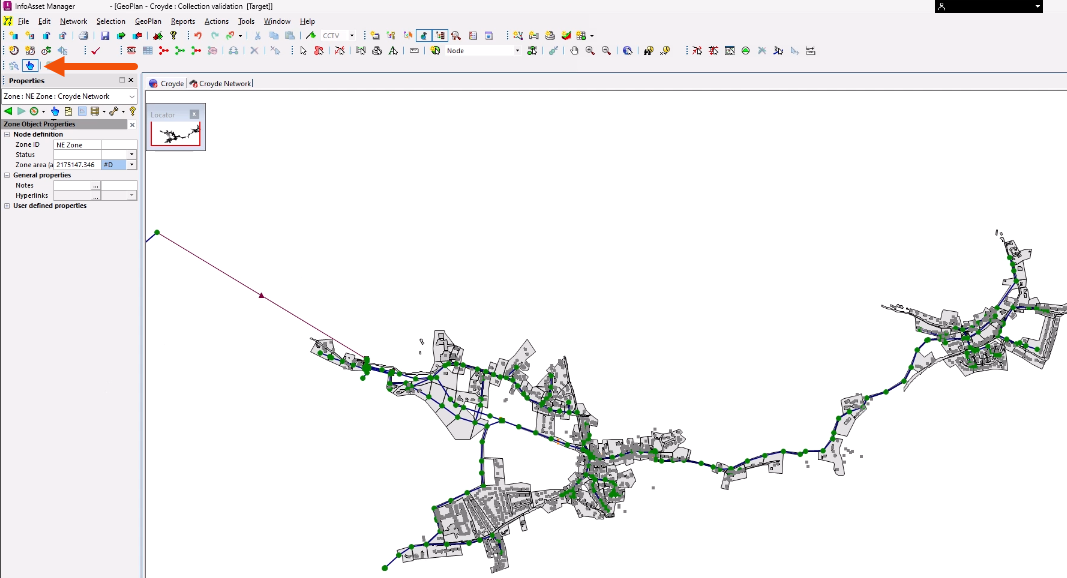Select the Zoom In magnifier tool
The image size is (1067, 578).
pos(590,50)
